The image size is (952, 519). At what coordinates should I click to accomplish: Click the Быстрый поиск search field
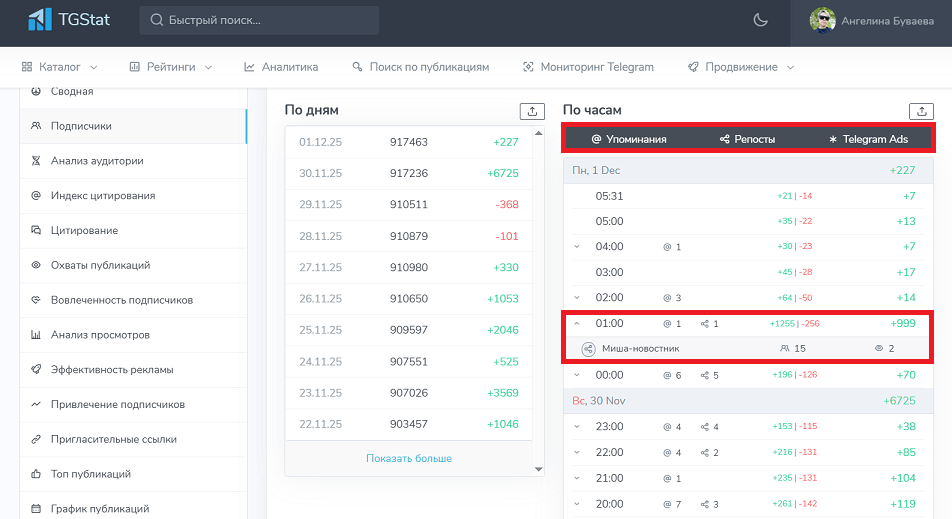(259, 20)
